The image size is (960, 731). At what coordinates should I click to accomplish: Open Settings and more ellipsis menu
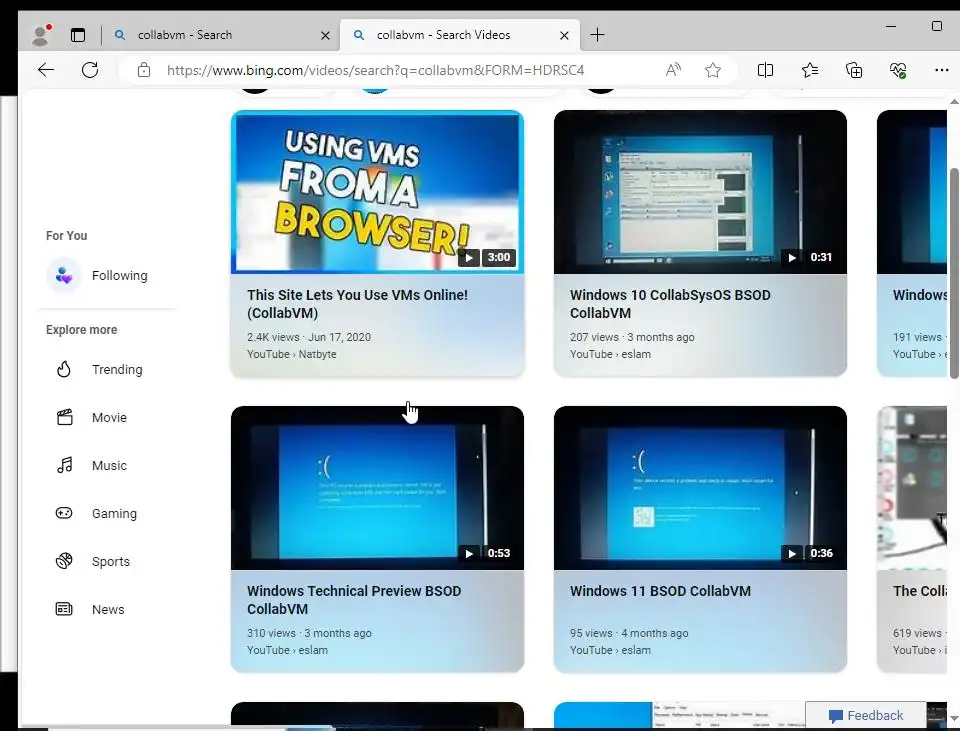tap(942, 70)
